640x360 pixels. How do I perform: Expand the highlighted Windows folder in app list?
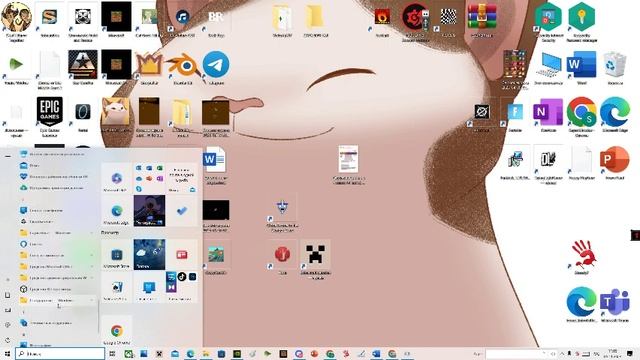(57, 300)
